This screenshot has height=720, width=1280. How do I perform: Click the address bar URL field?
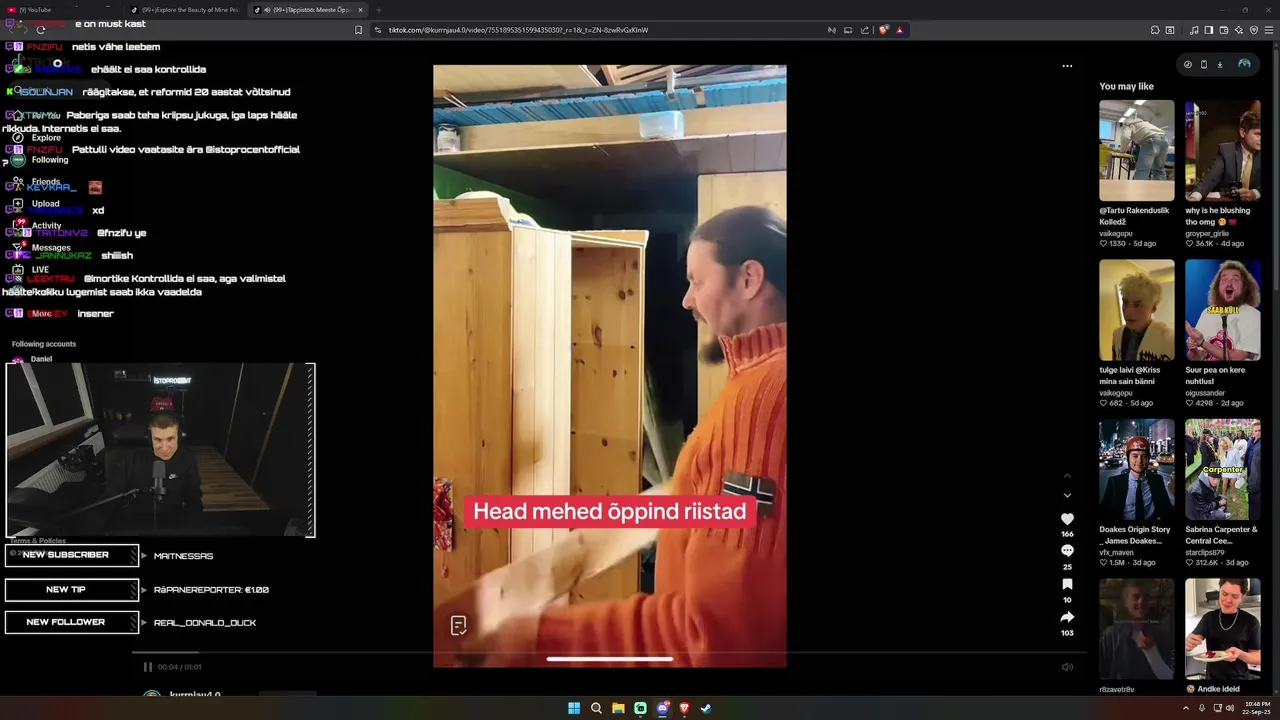click(600, 30)
